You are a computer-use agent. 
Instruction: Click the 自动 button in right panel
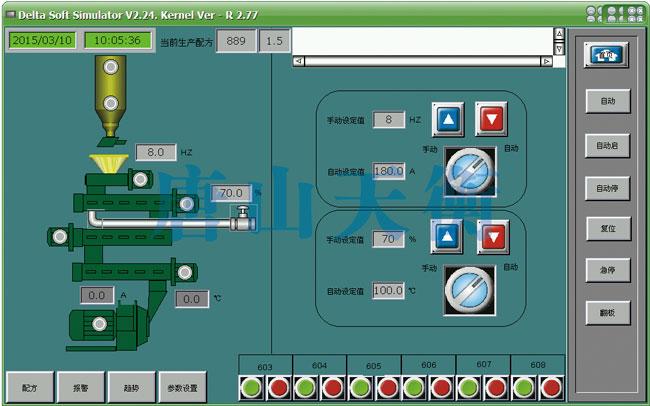pyautogui.click(x=607, y=101)
